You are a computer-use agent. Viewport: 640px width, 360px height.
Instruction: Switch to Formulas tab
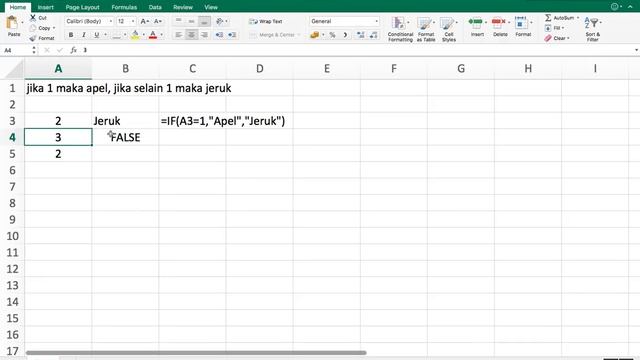pyautogui.click(x=124, y=7)
